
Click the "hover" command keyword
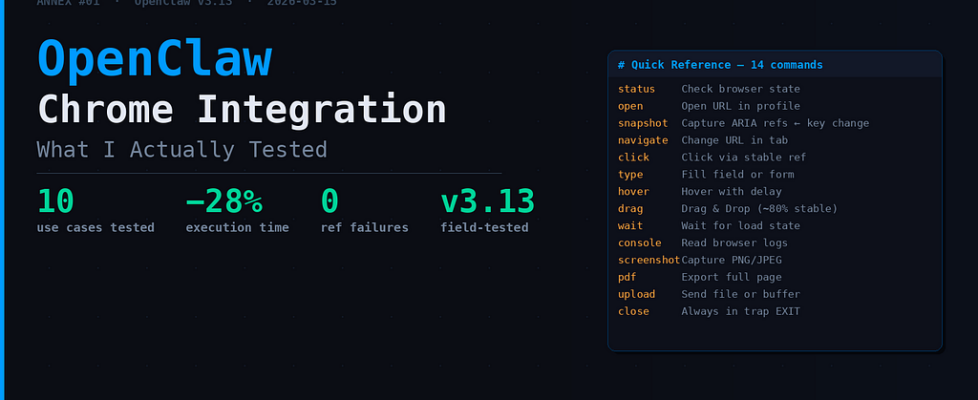633,191
